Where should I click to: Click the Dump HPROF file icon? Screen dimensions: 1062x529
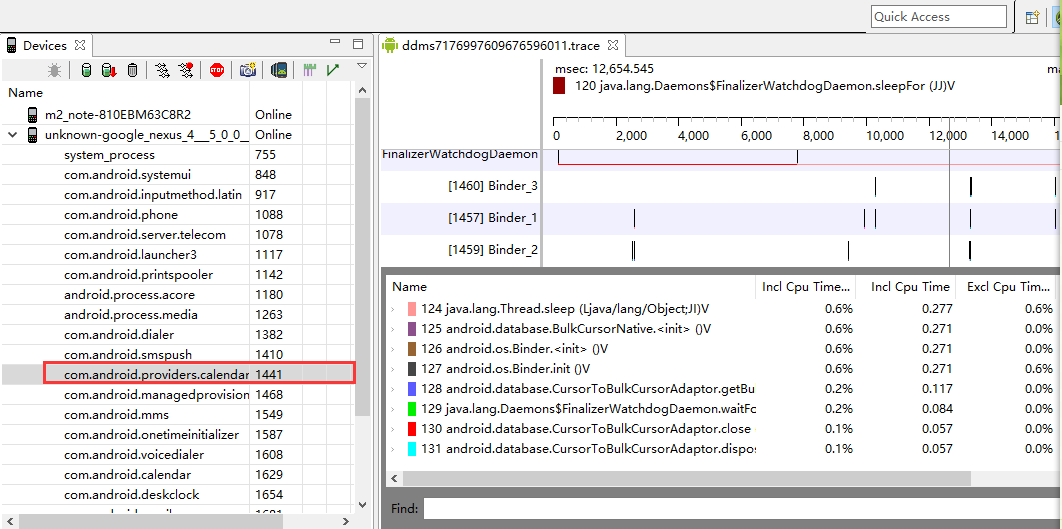click(109, 70)
